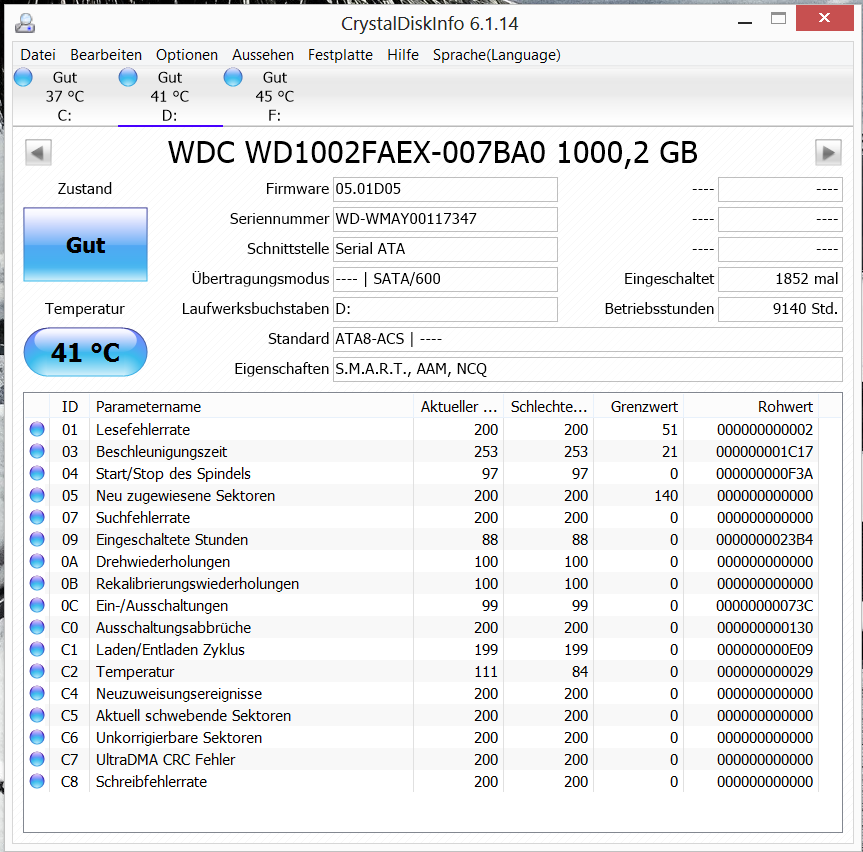
Task: Open the Optionen menu
Action: click(x=187, y=55)
